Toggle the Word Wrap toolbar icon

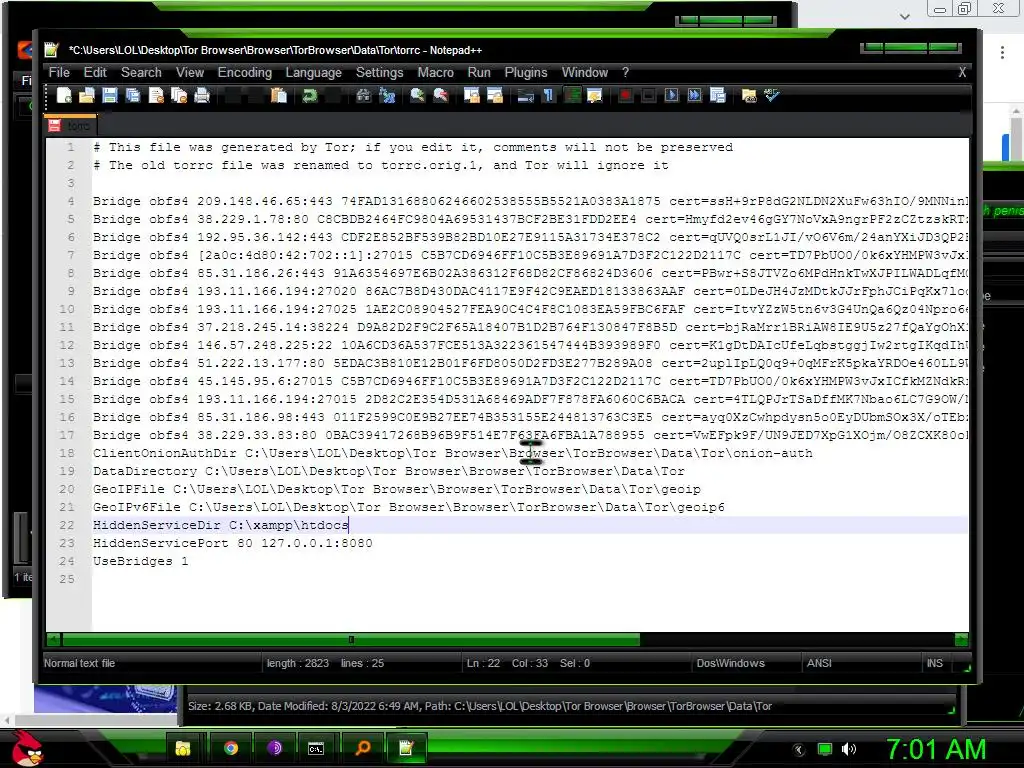pyautogui.click(x=525, y=95)
